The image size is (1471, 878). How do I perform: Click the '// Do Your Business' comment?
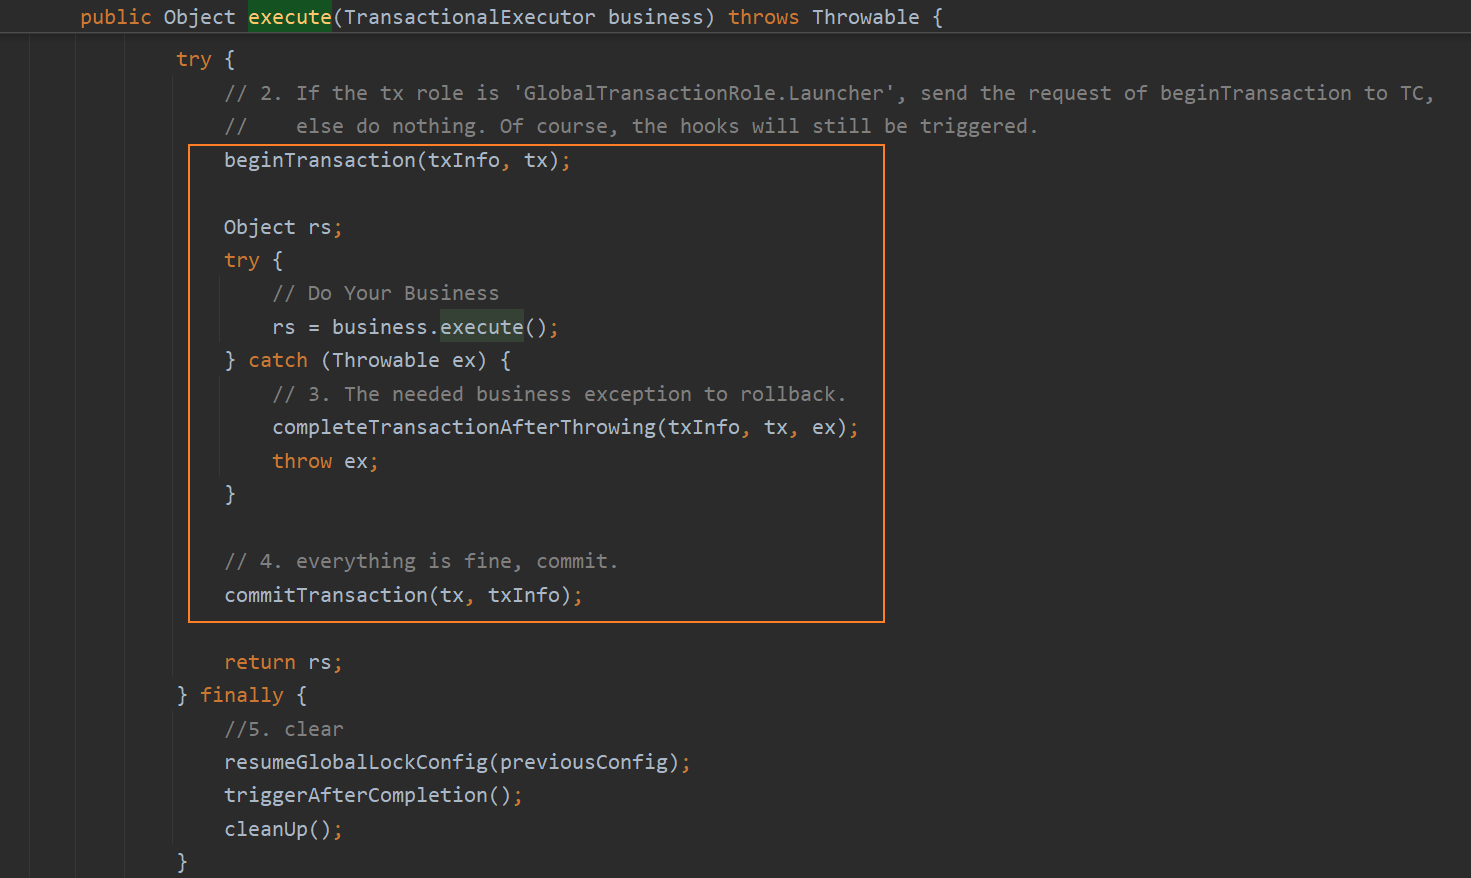pos(385,293)
